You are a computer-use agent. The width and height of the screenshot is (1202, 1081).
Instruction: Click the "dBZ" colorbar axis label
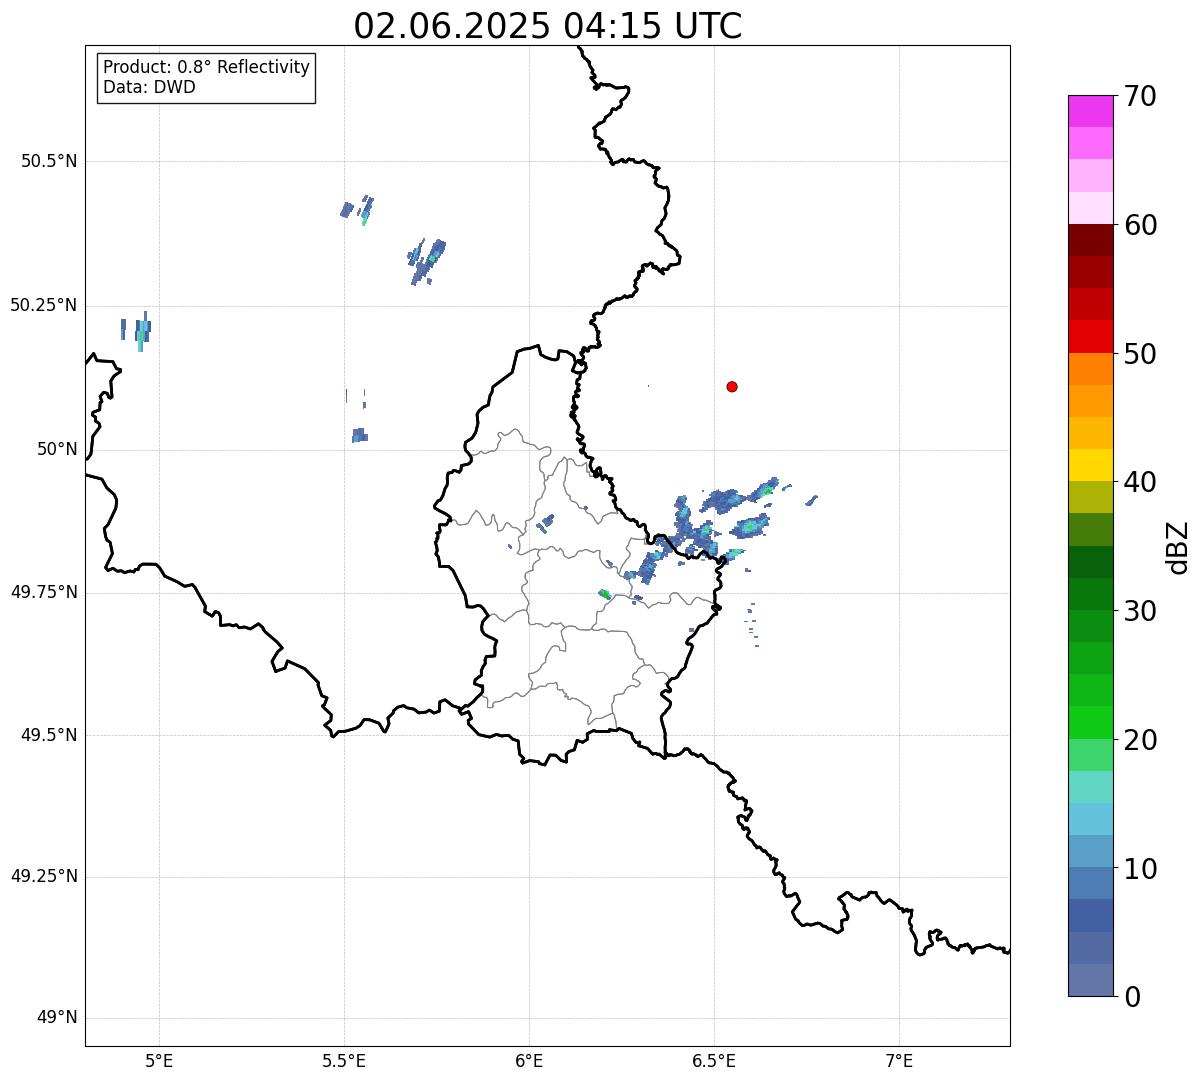pyautogui.click(x=1178, y=547)
